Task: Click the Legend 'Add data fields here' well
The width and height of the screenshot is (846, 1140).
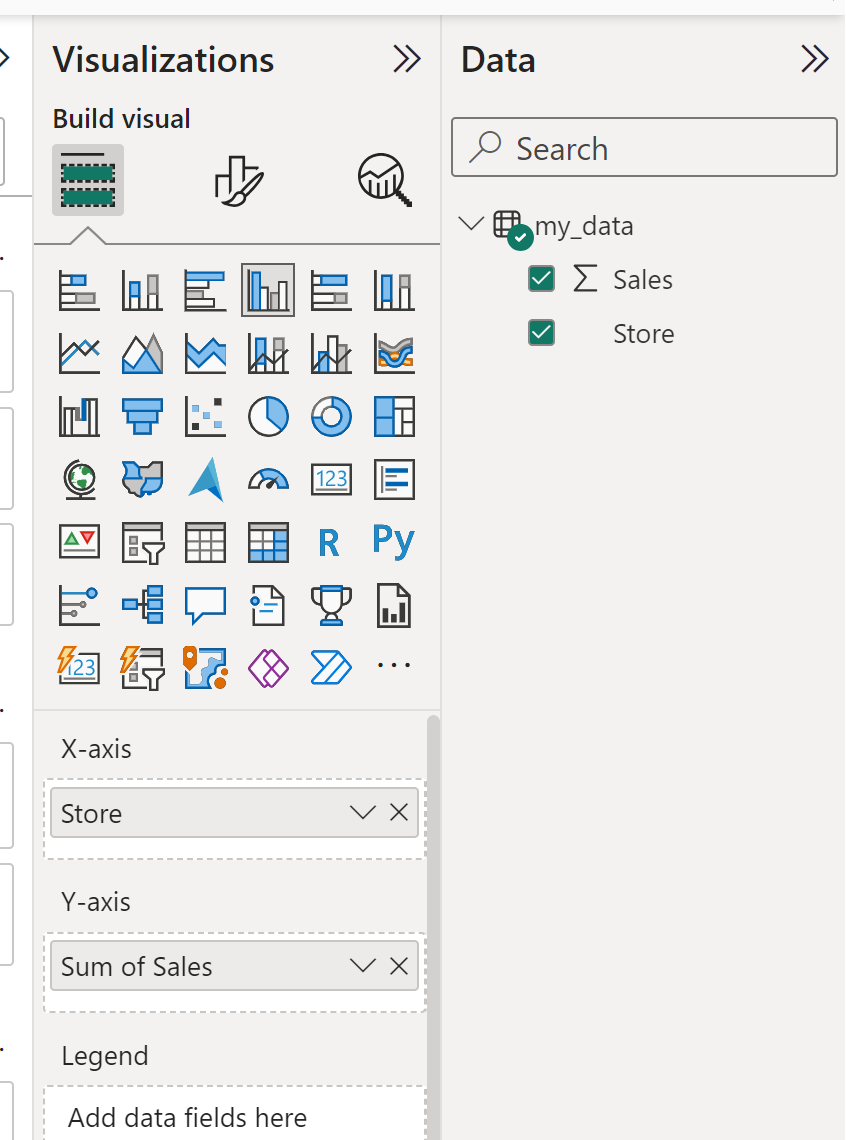Action: coord(234,1115)
